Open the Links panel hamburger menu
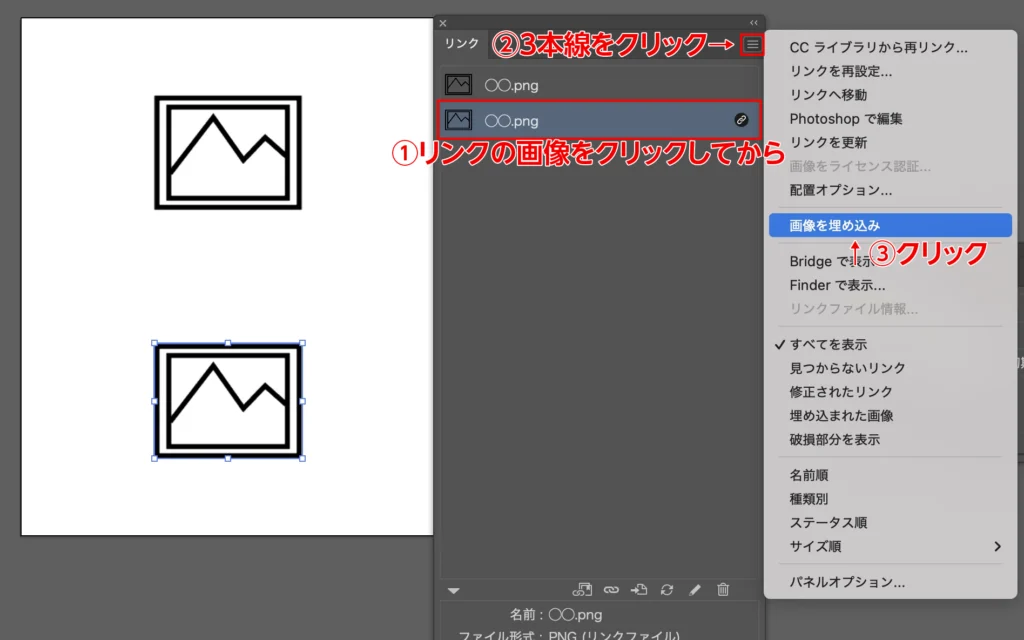1024x640 pixels. (752, 44)
